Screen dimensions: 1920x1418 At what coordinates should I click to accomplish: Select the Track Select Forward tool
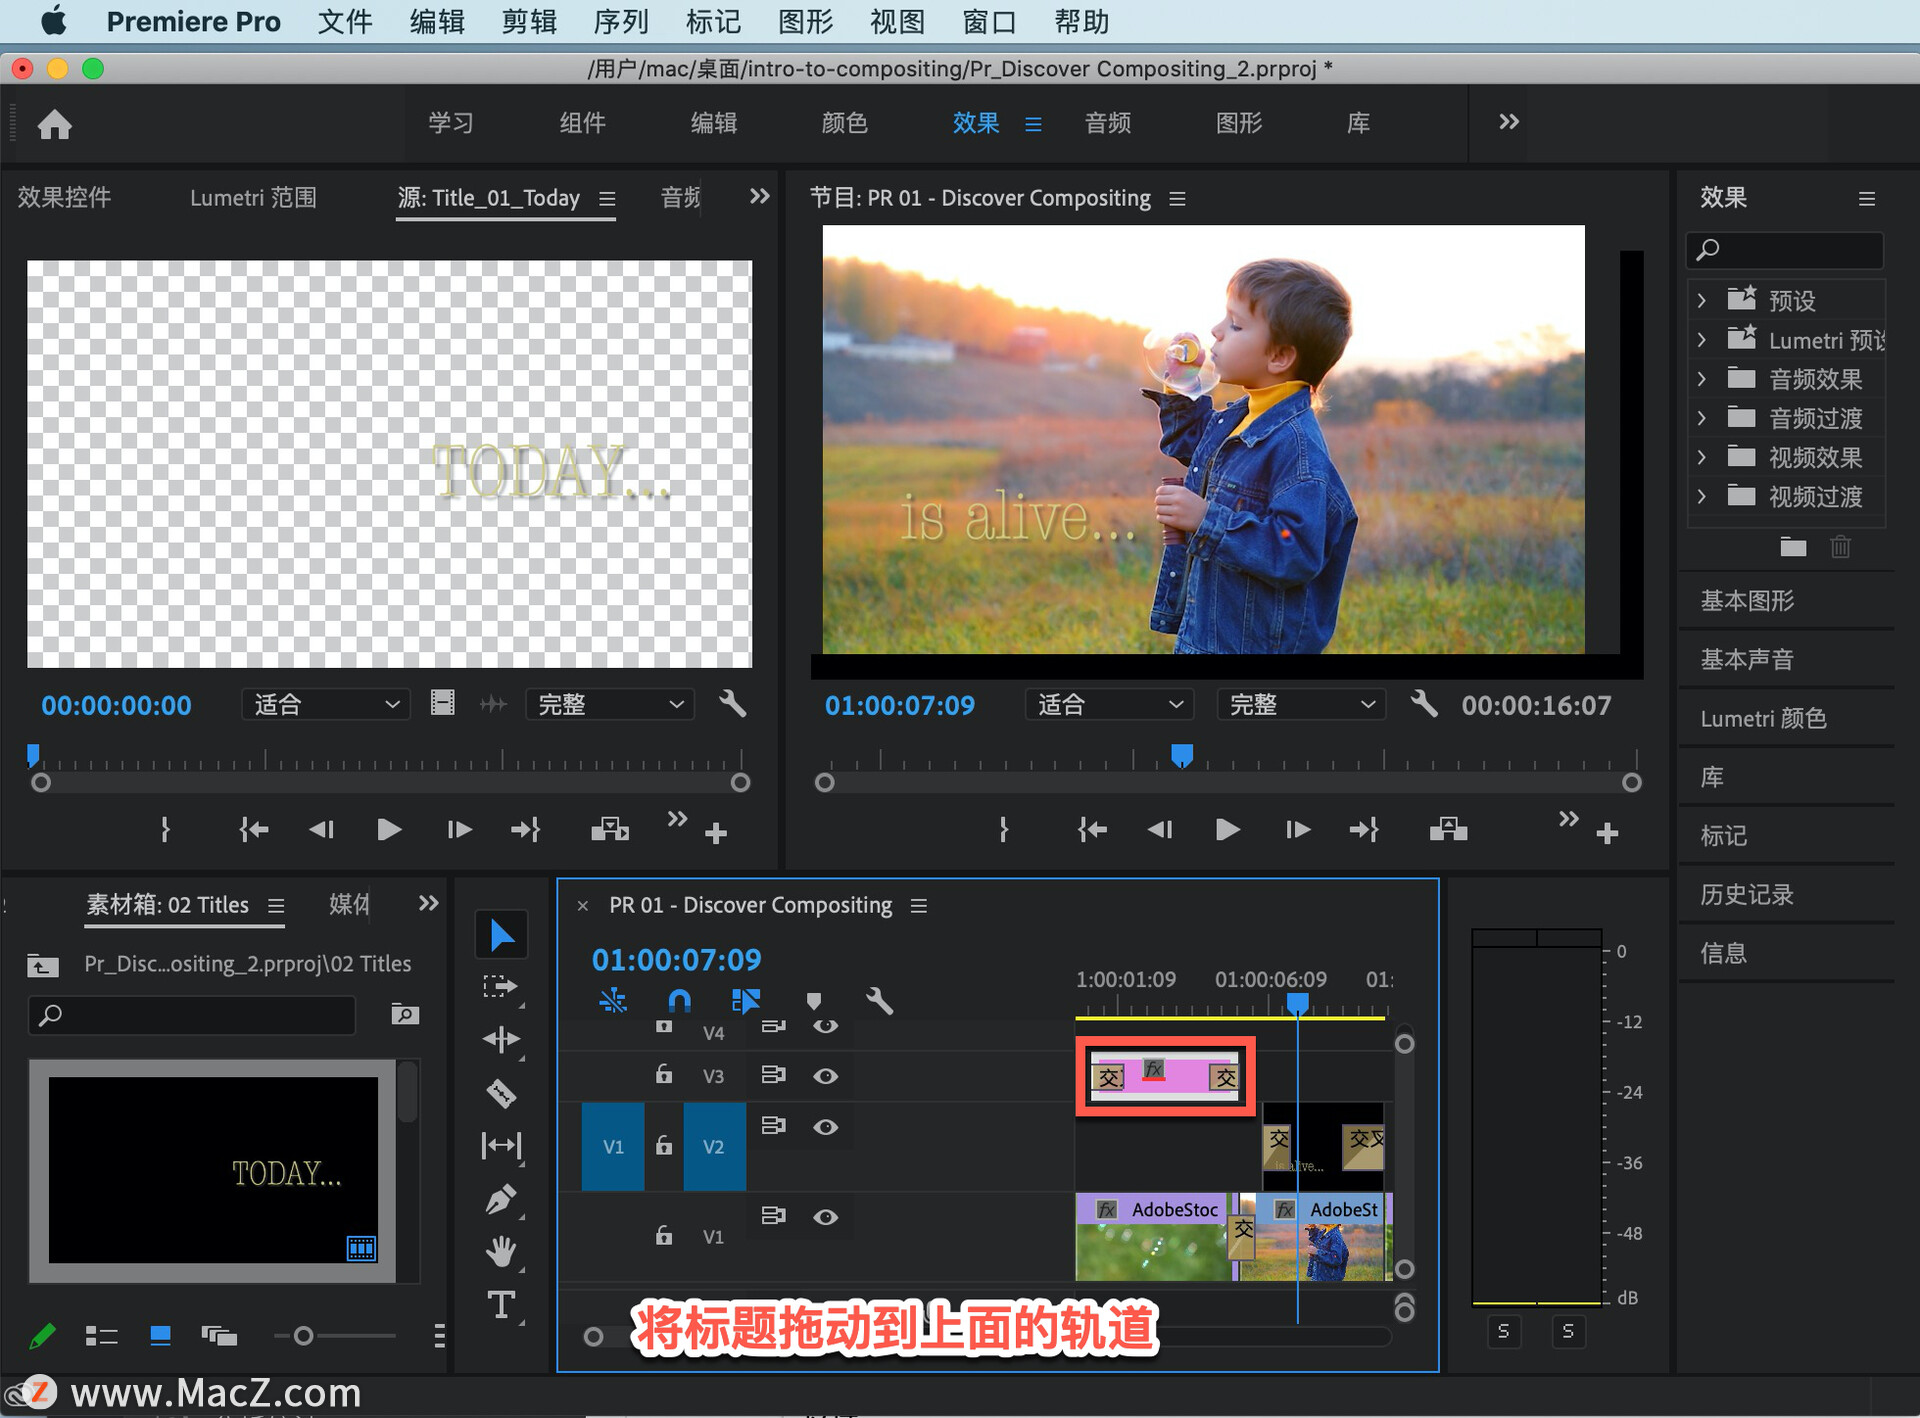tap(501, 987)
